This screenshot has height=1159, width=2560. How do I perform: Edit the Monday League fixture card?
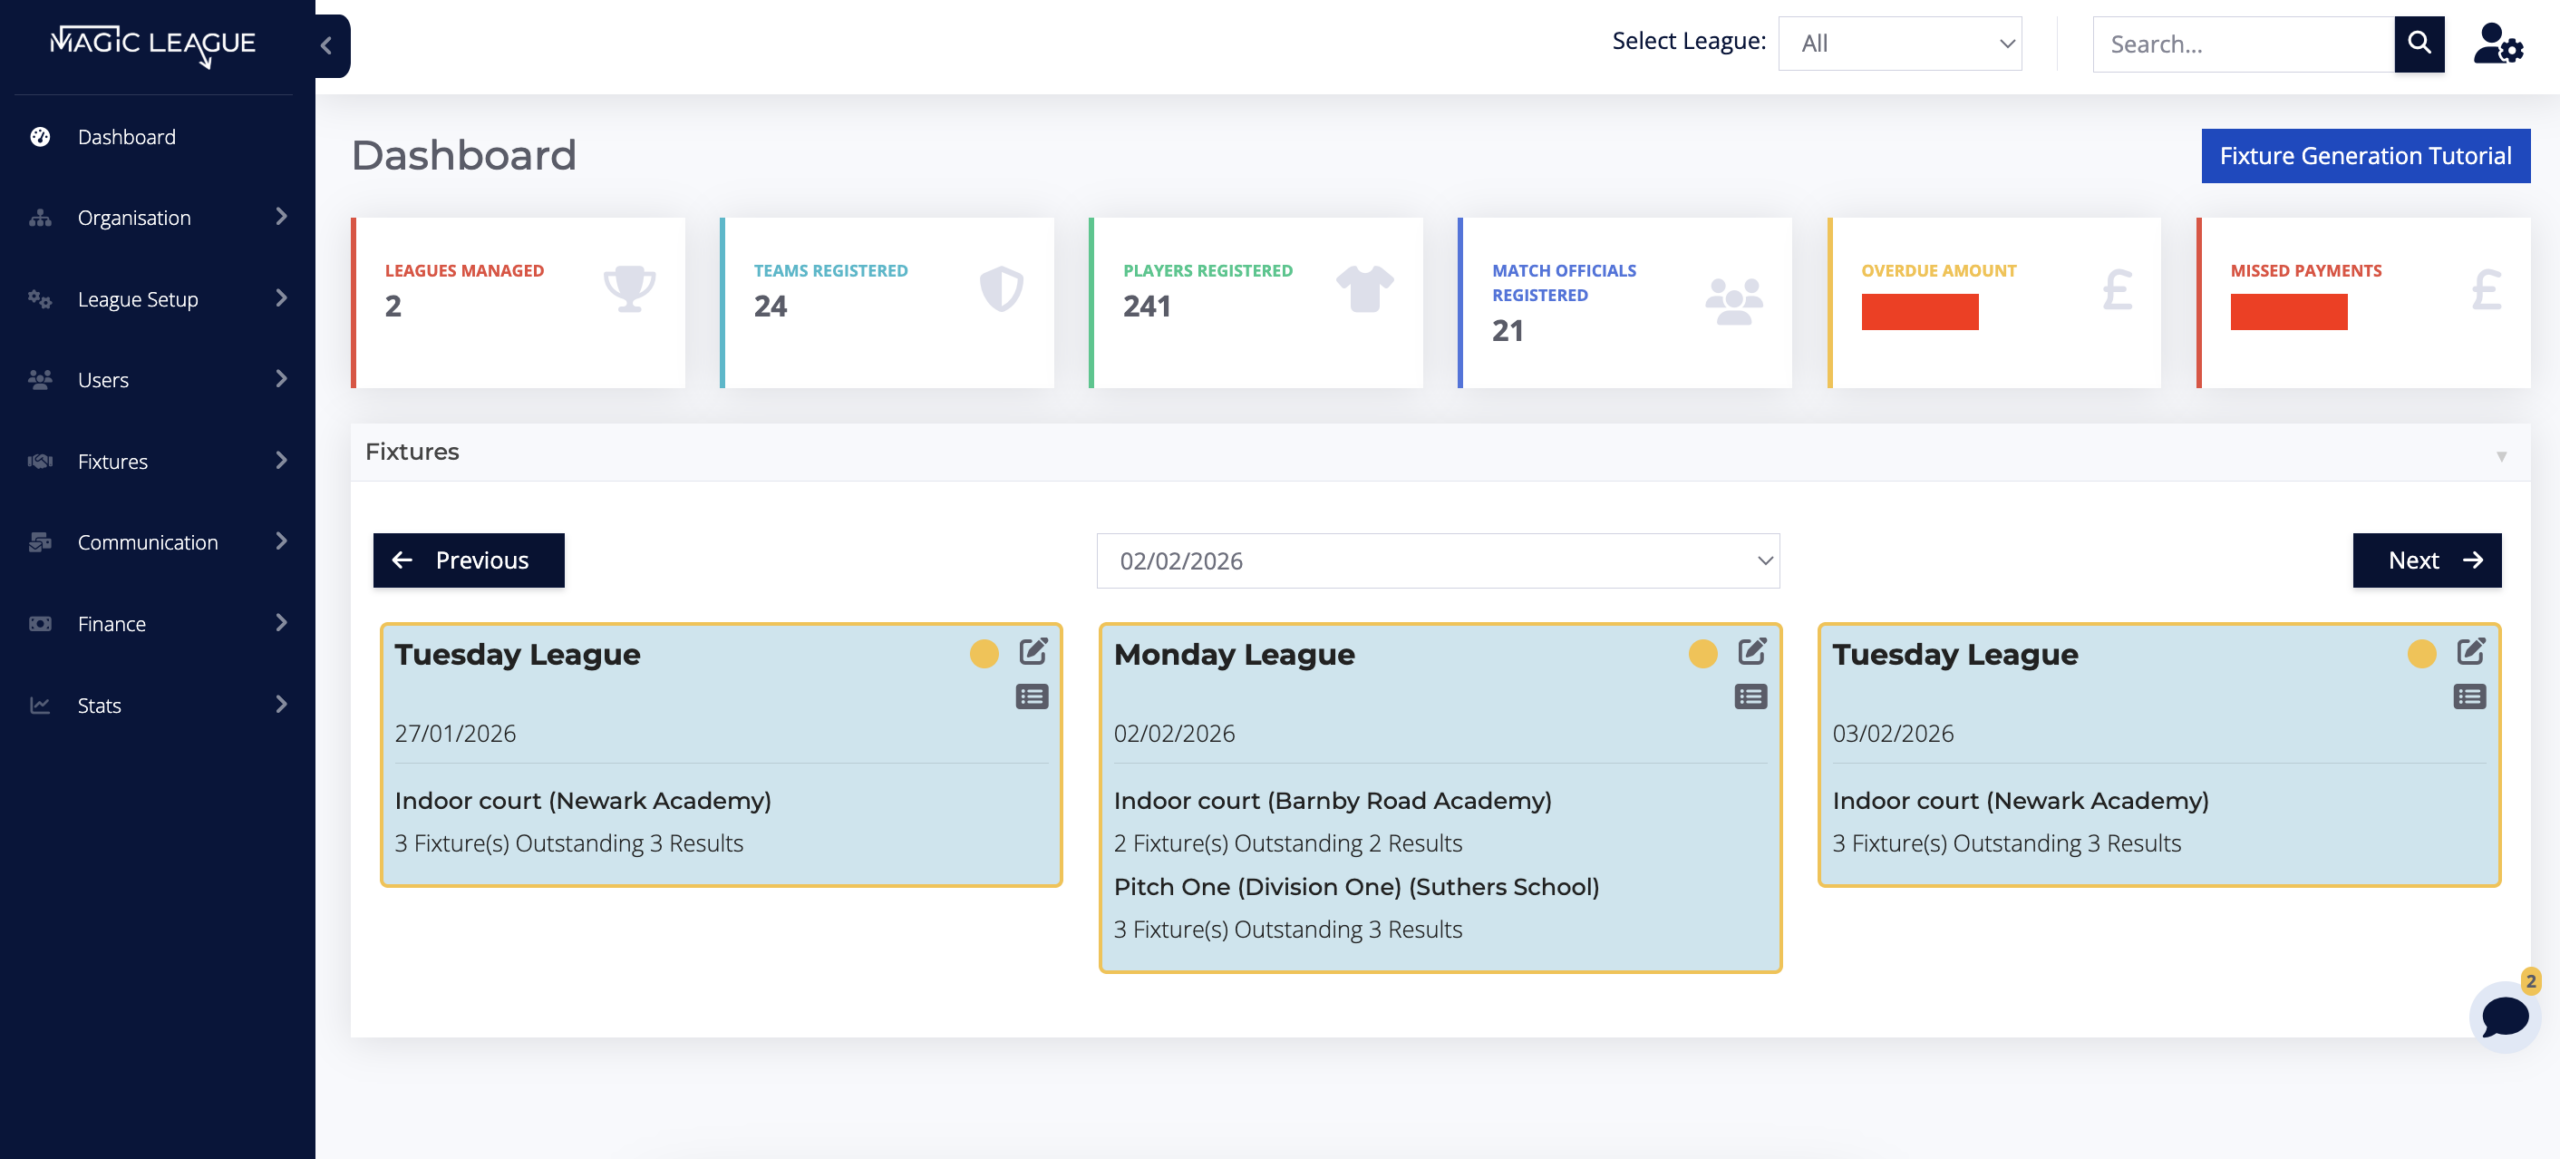click(x=1751, y=652)
